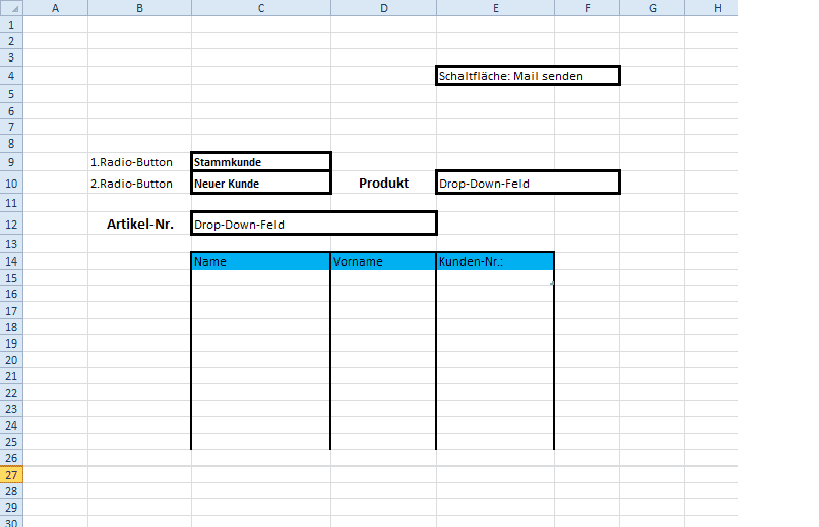The image size is (819, 527).
Task: Select highlighted row 27 header
Action: (11, 475)
